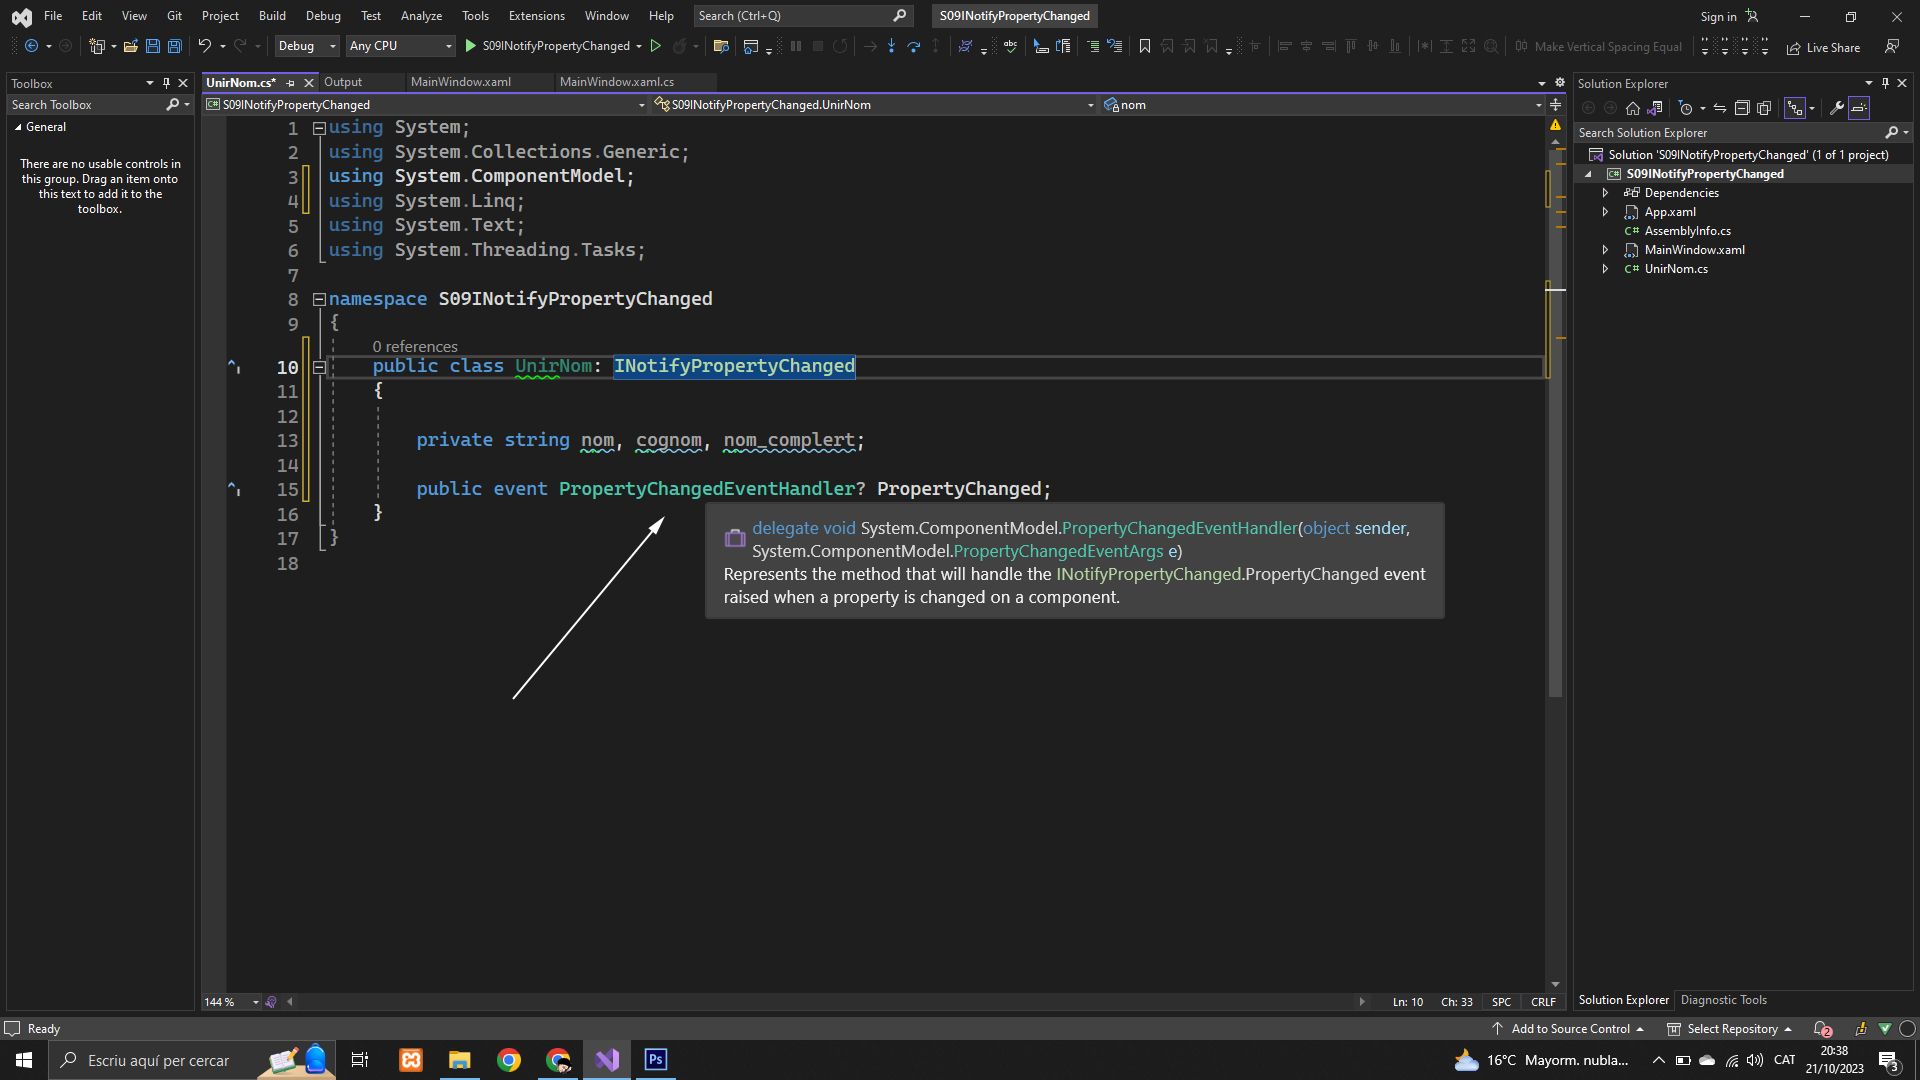Toggle nested files view button
Screen dimensions: 1920x1080
[1796, 108]
